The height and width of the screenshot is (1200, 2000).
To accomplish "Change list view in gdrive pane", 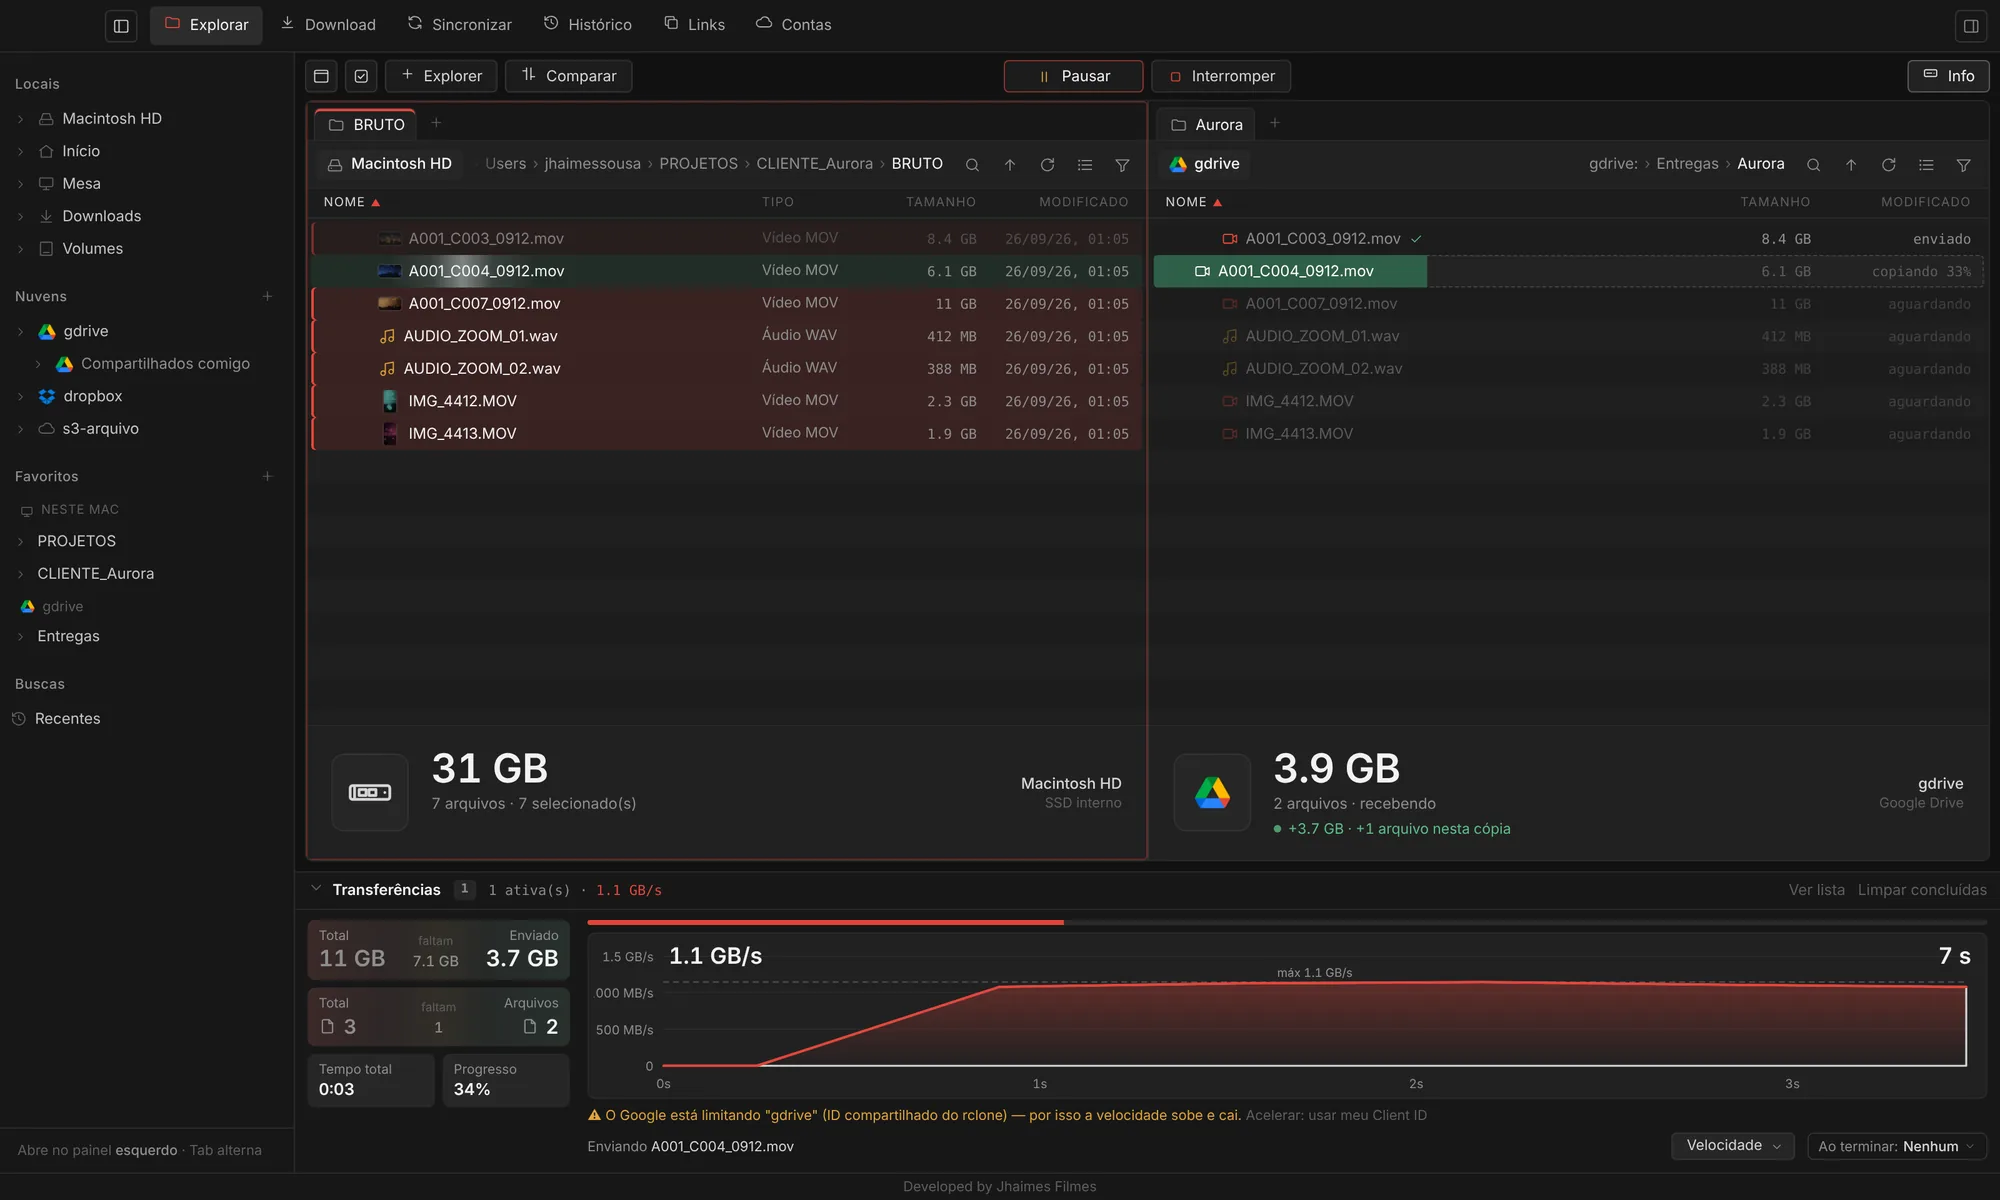I will 1926,165.
